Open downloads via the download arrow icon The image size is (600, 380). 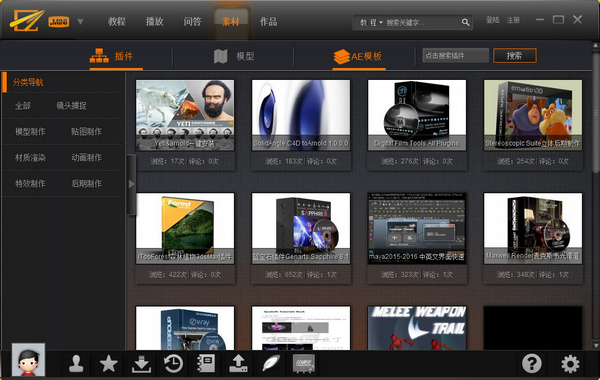click(x=141, y=364)
